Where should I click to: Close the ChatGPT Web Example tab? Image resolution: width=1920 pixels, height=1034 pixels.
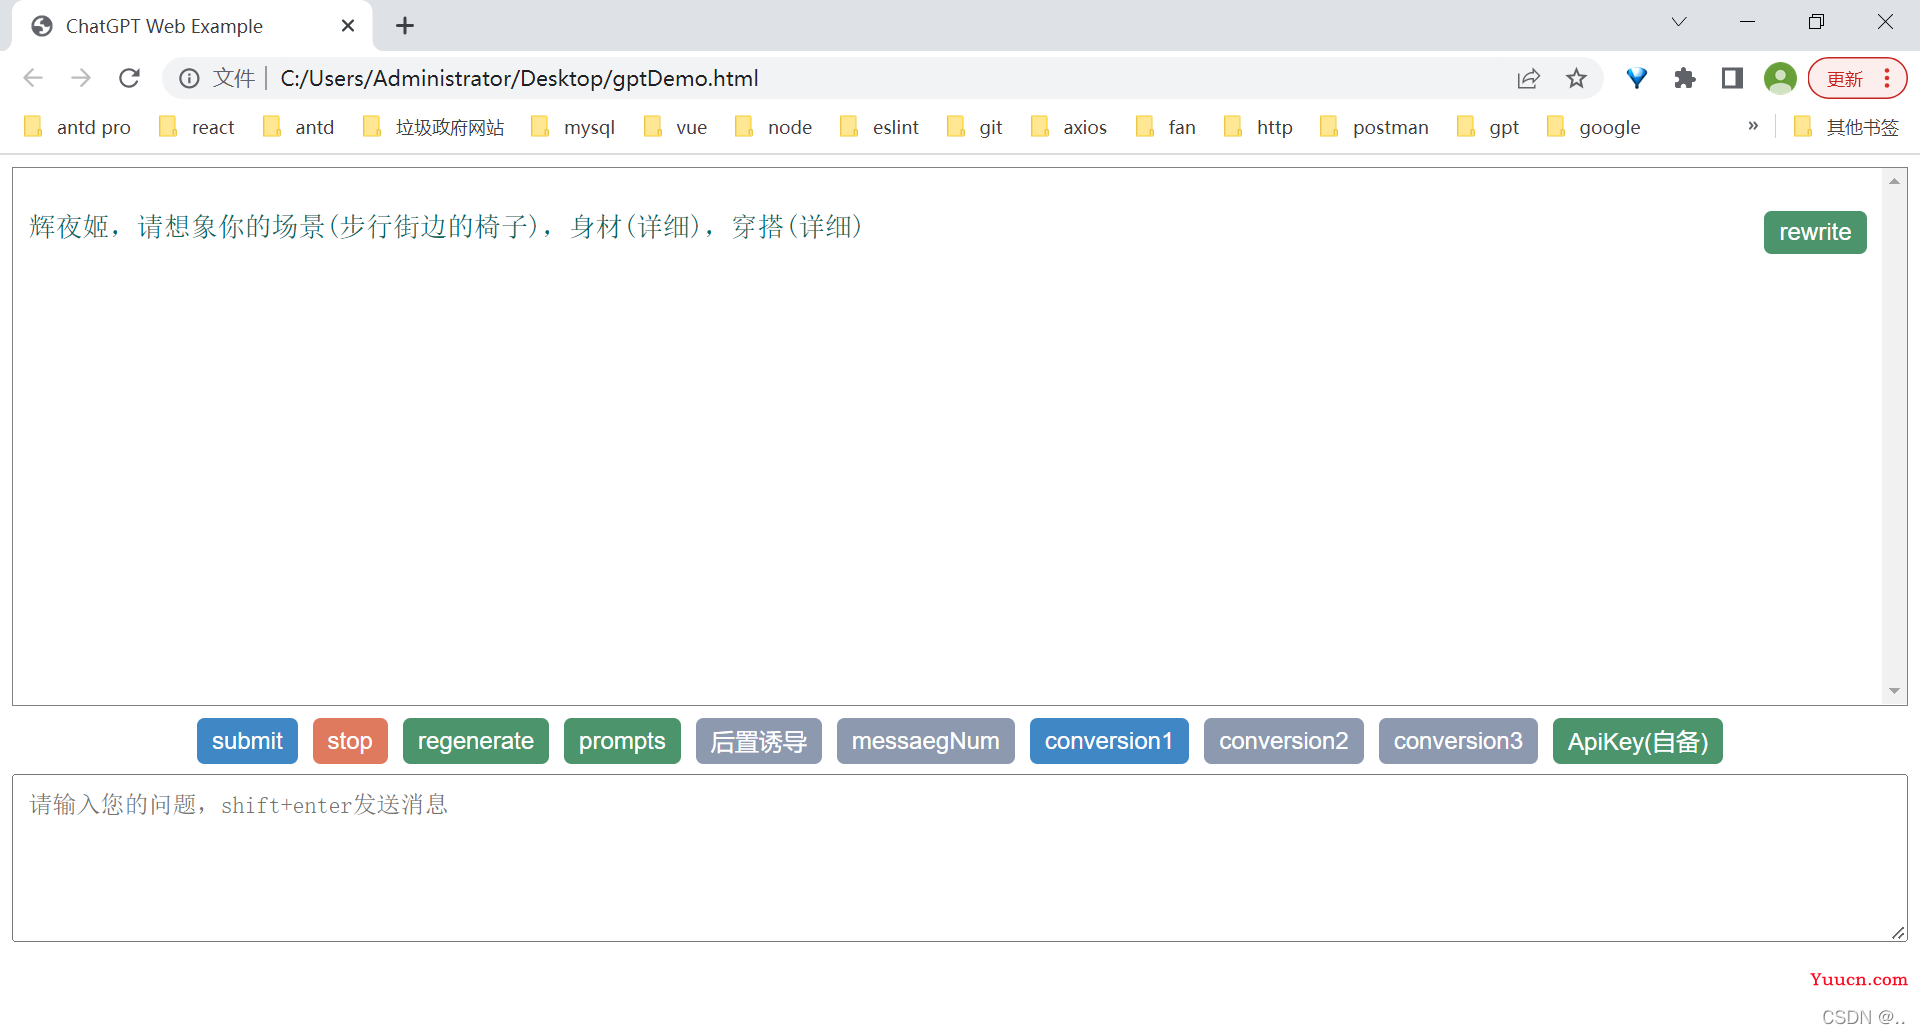pos(348,26)
